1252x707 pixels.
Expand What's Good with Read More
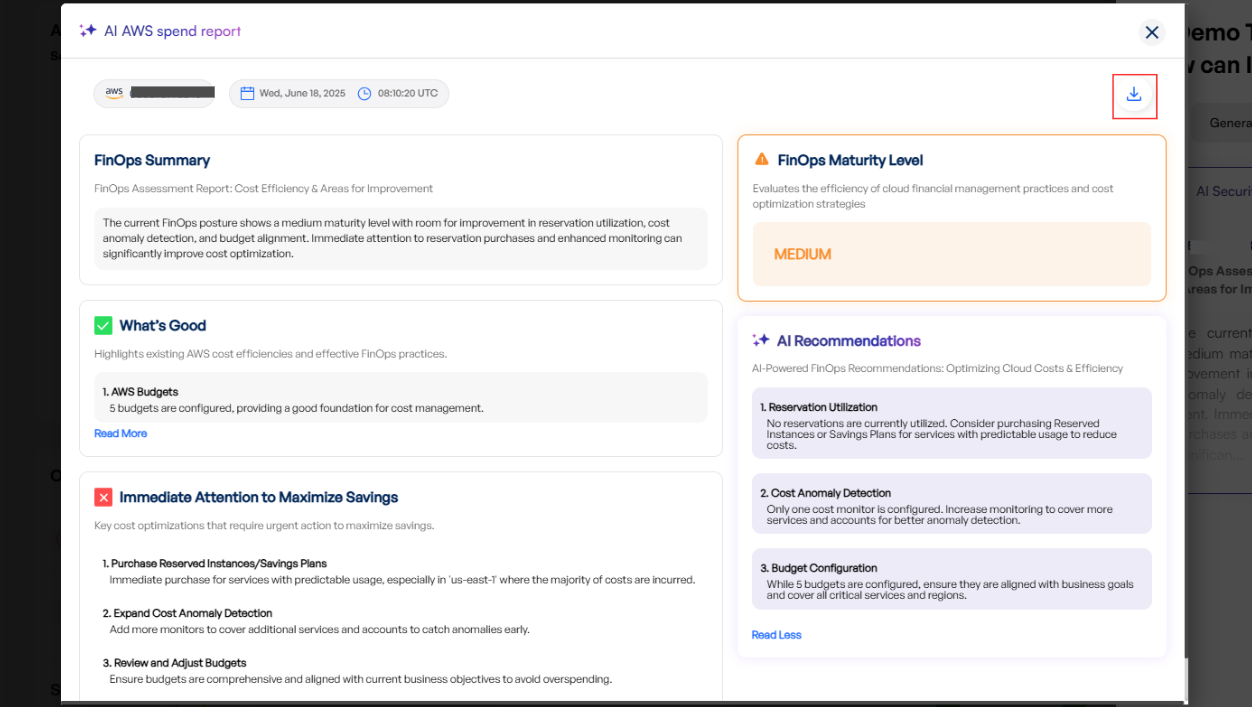pos(120,434)
